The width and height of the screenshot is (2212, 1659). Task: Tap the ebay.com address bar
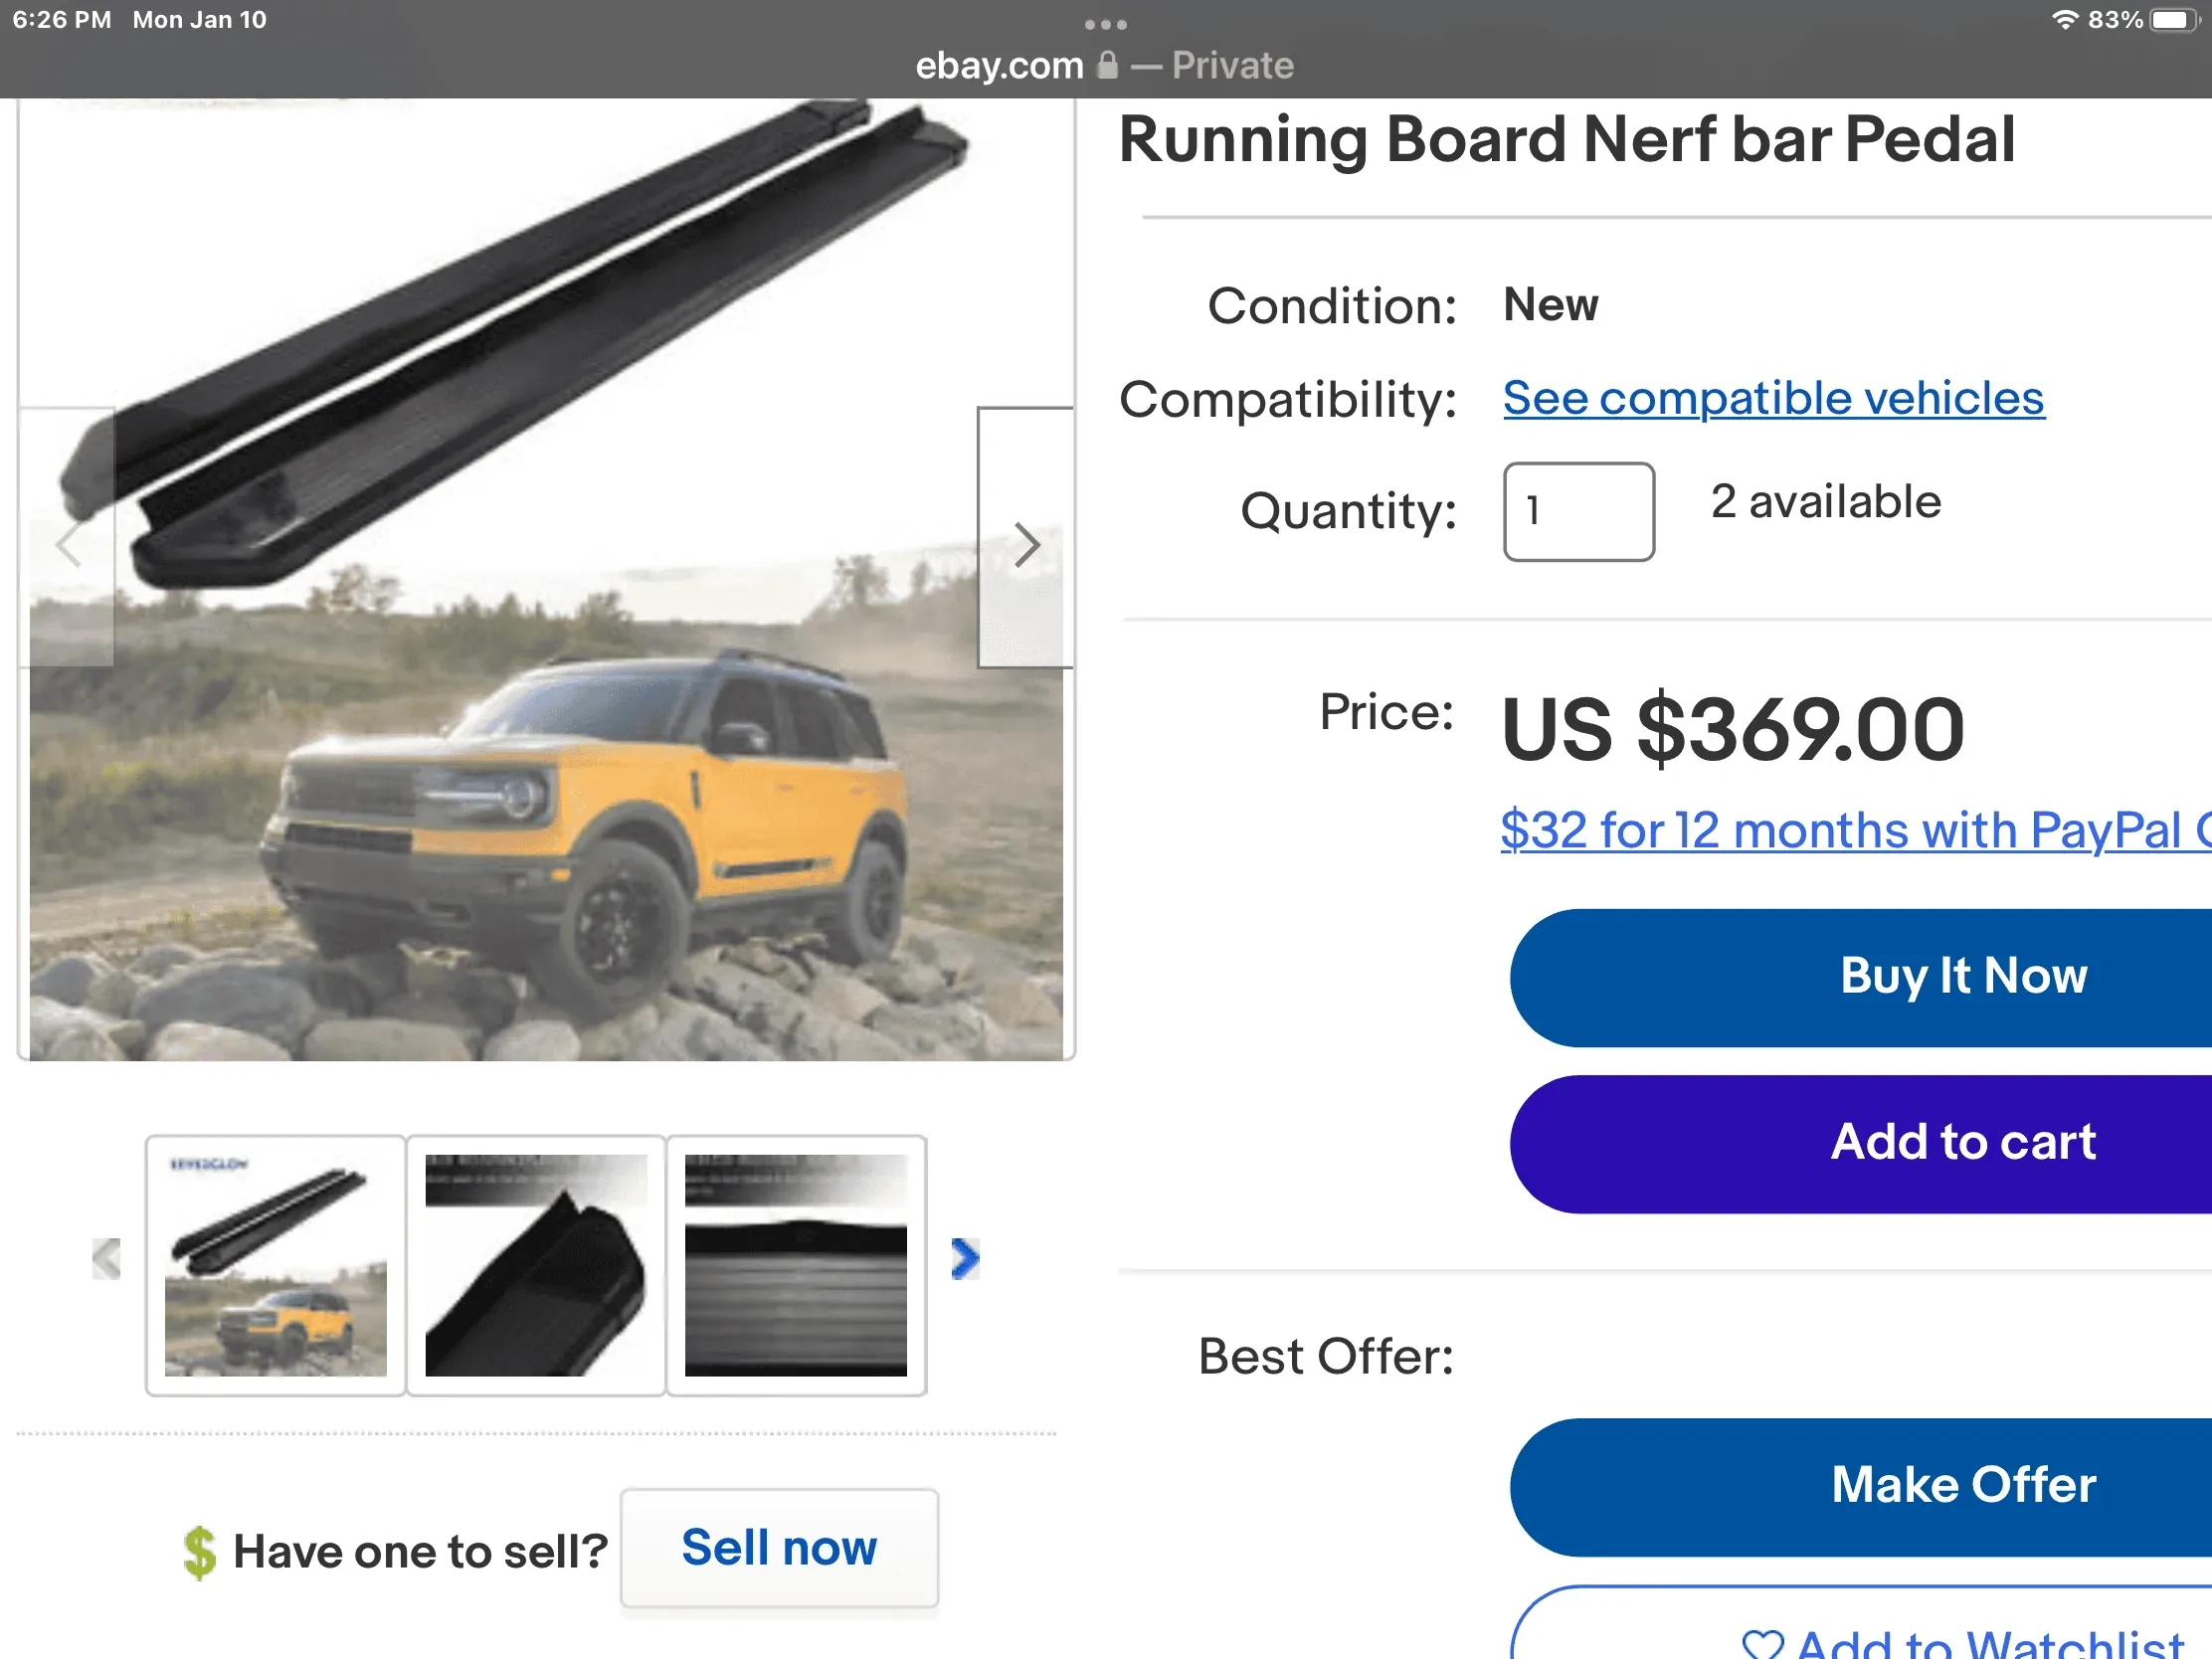(x=1000, y=66)
